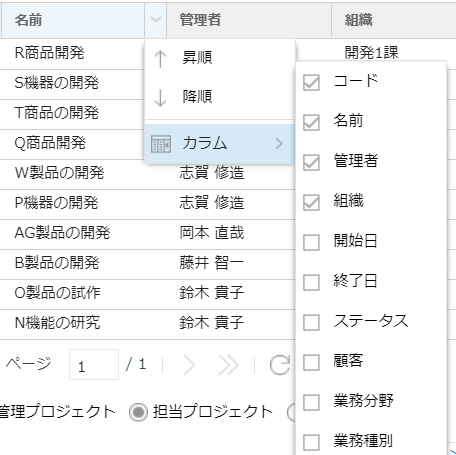Choose 降順 from the sort menu
The width and height of the screenshot is (456, 455).
pos(197,97)
